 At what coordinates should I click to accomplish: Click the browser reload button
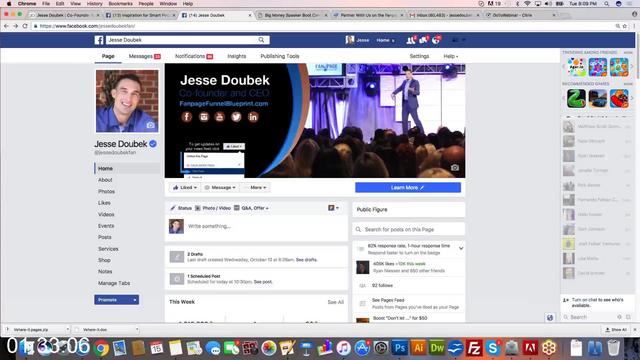click(x=25, y=26)
